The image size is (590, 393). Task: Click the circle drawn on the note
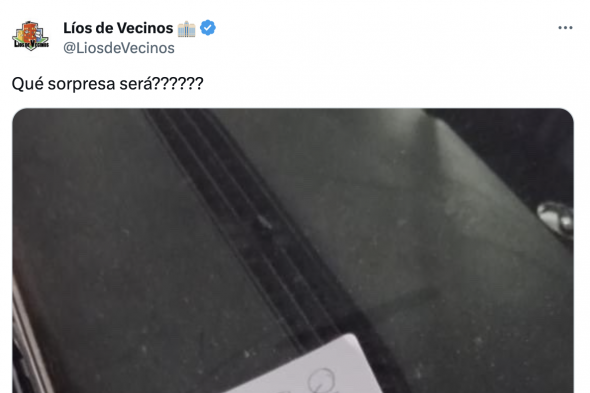[x=321, y=379]
